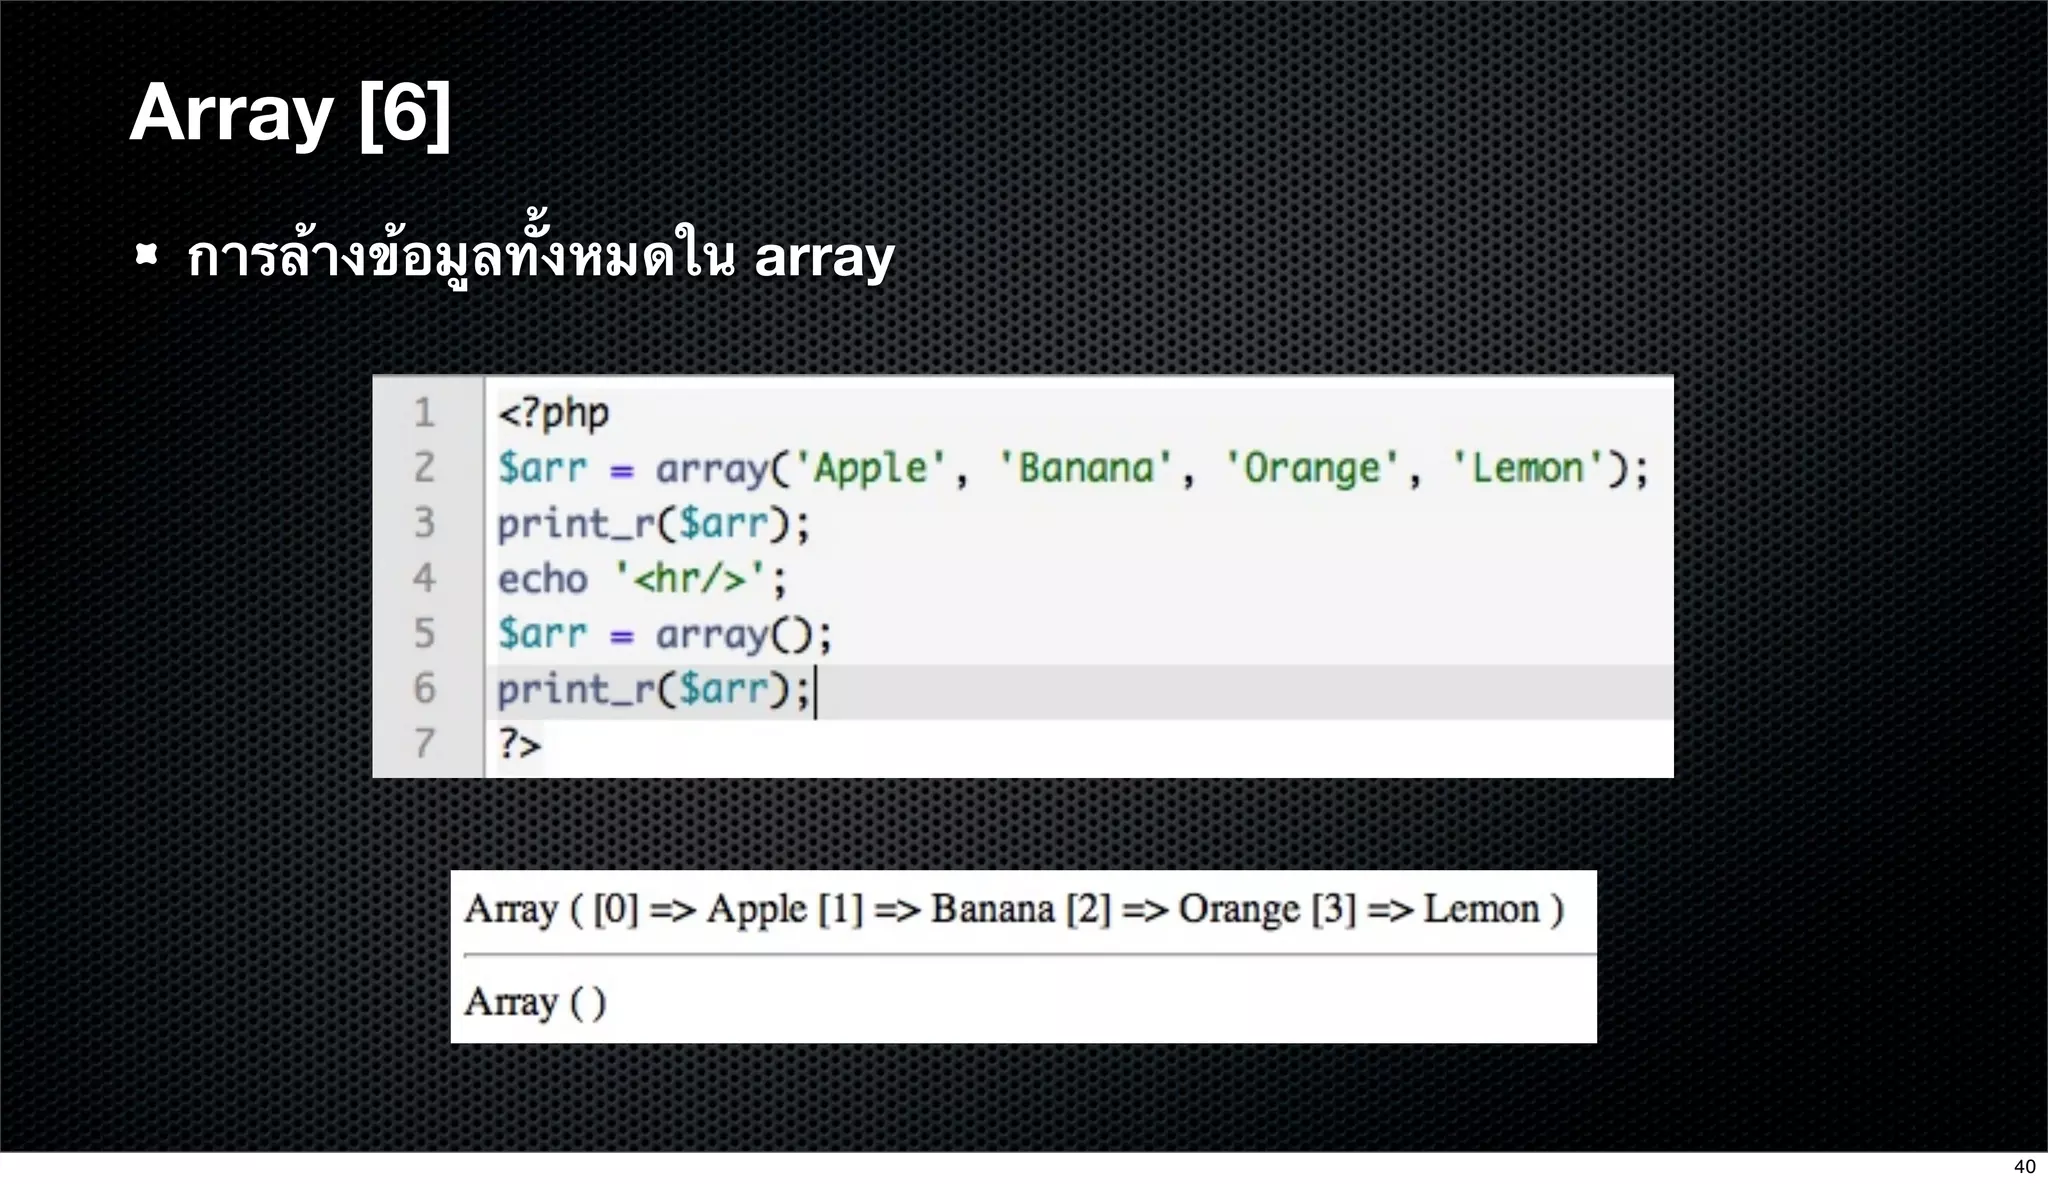Click '$arr = array();' on line 5
2048x1184 pixels.
(664, 634)
